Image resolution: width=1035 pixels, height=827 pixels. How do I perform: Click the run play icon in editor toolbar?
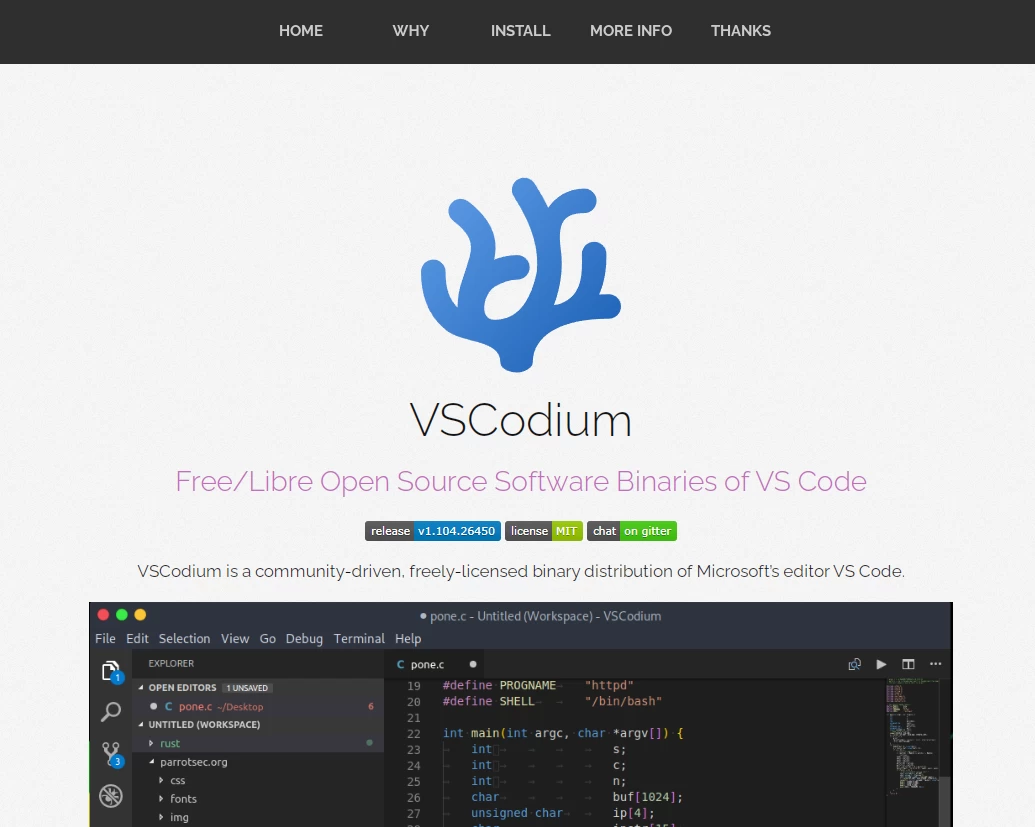(881, 664)
